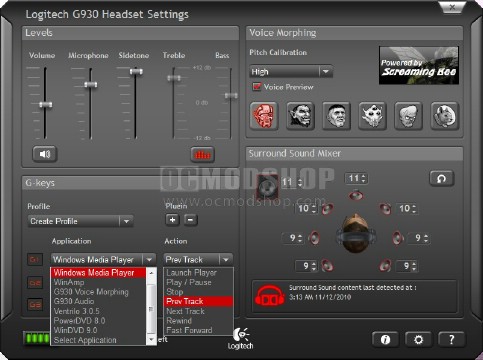483x360 pixels.
Task: Choose WinAmp from the application list
Action: 98,282
